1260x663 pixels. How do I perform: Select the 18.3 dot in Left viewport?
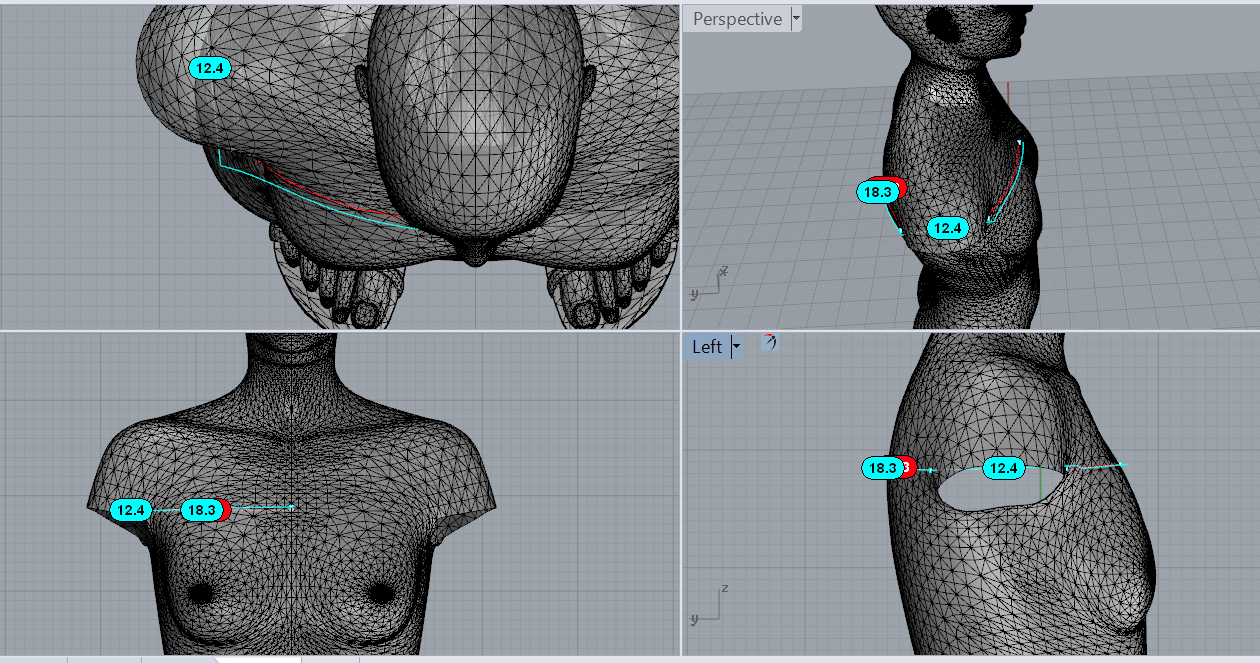click(x=882, y=468)
